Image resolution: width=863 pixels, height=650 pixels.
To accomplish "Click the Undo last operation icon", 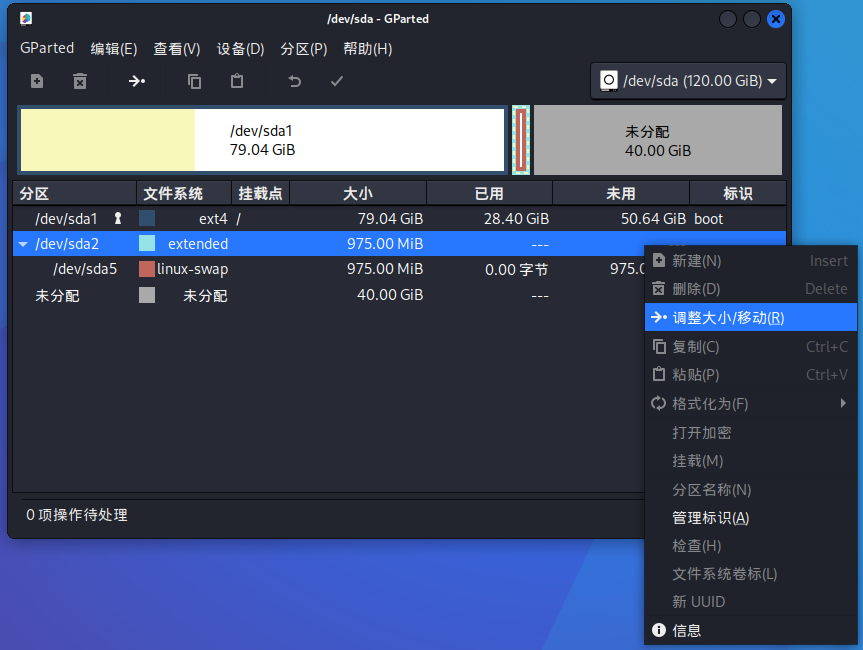I will [294, 81].
